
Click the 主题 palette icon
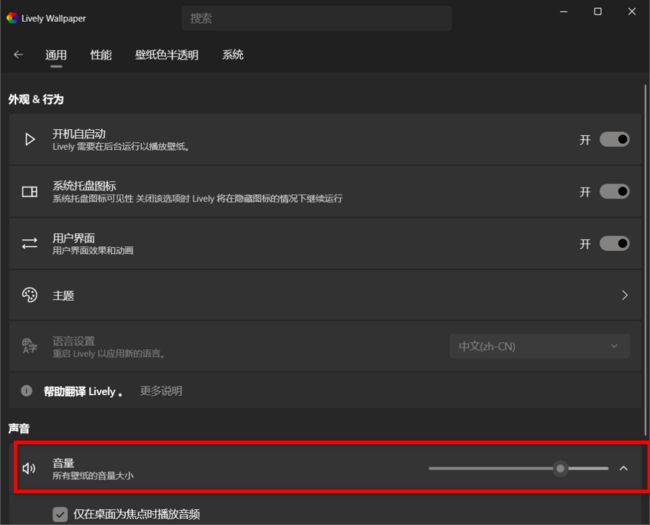coord(29,295)
